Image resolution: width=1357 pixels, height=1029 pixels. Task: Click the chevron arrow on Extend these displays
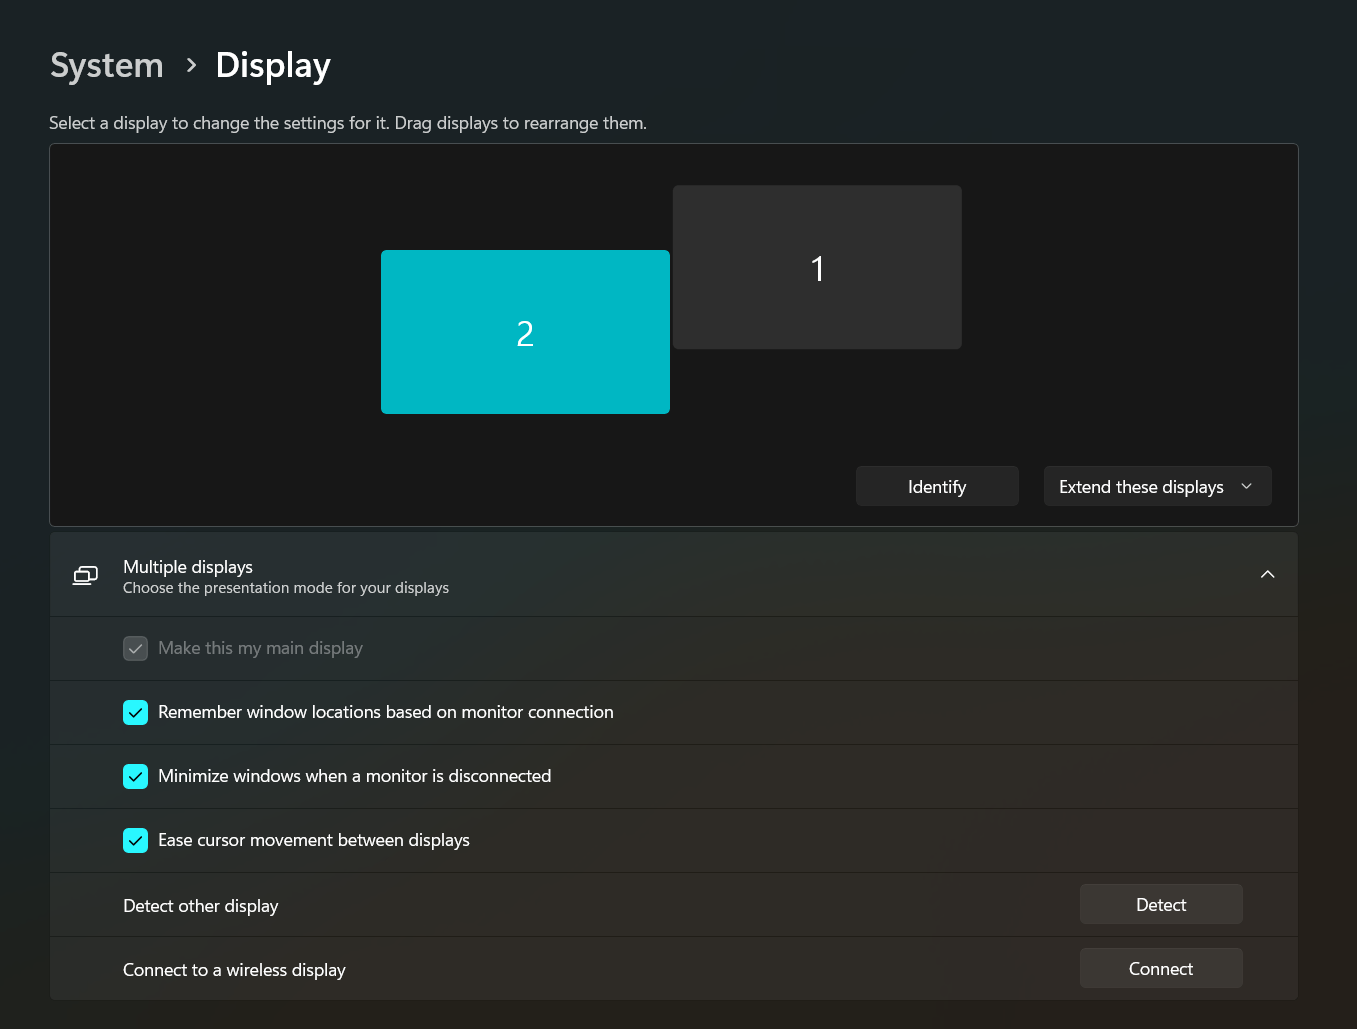[x=1246, y=486]
